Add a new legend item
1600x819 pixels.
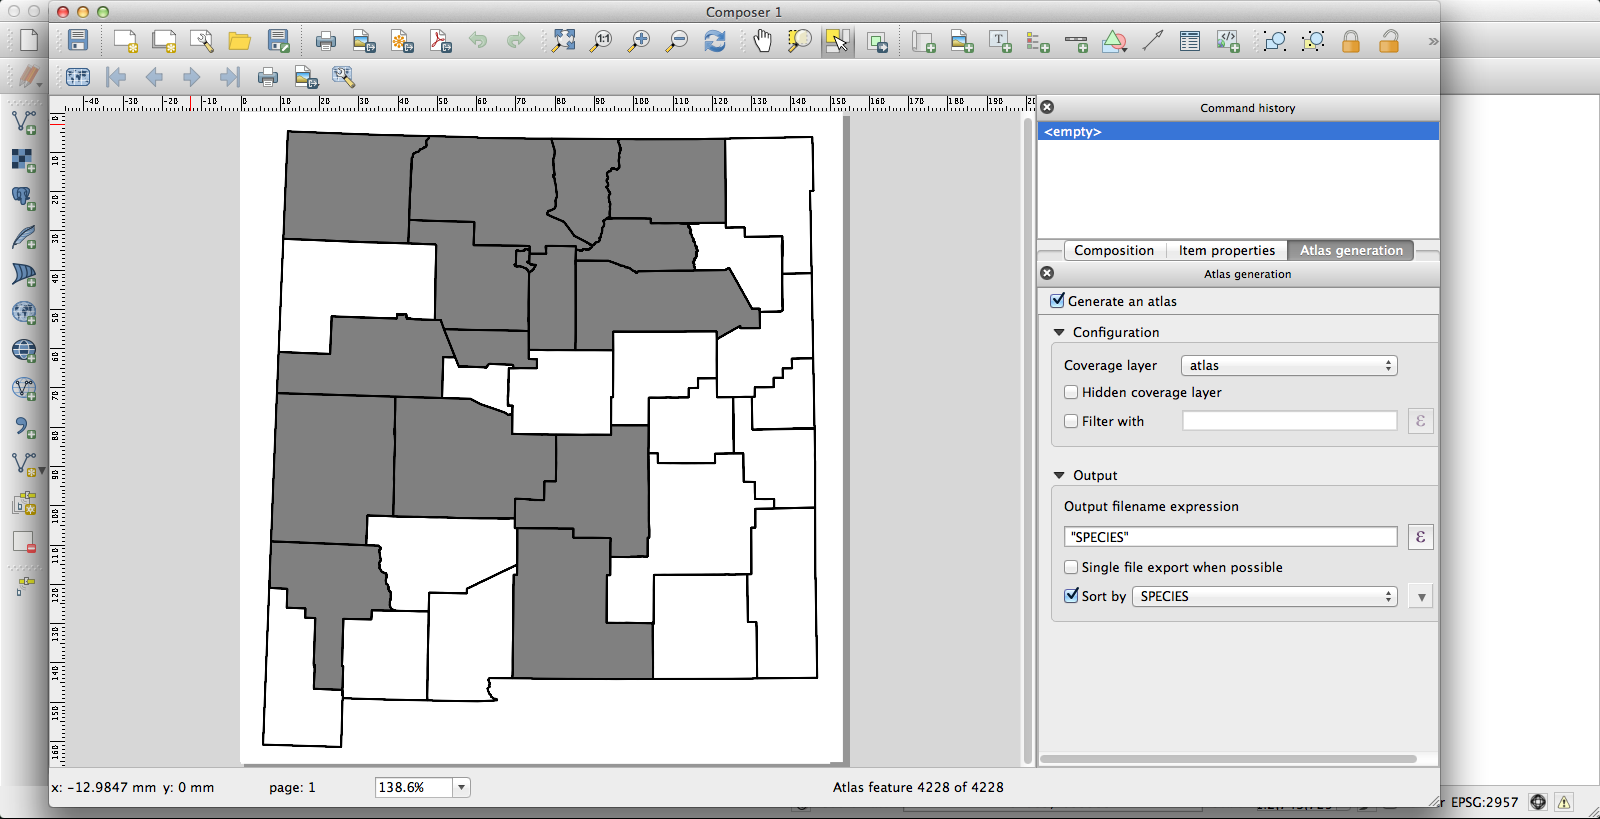1038,41
